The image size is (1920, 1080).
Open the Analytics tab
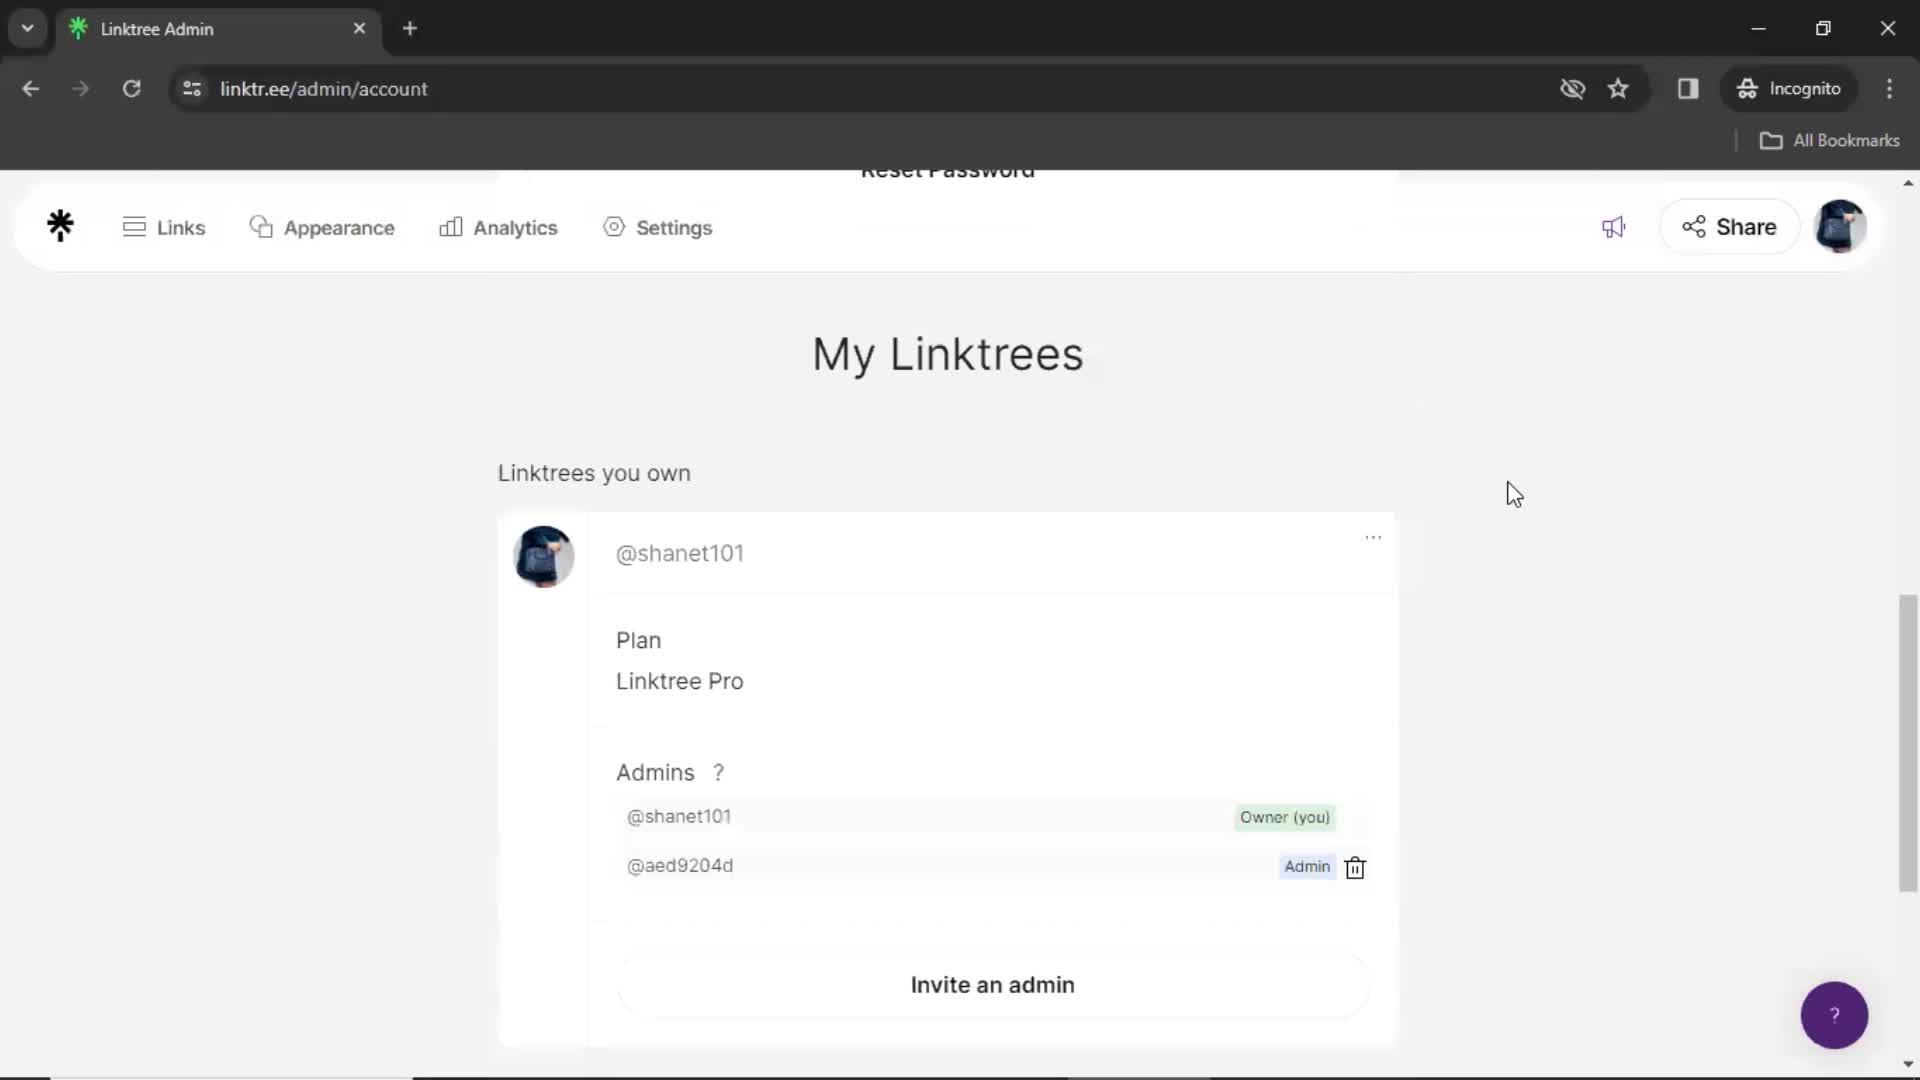498,227
